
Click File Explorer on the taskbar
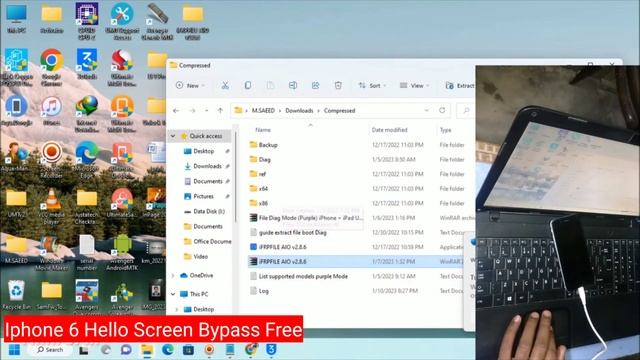[147, 350]
